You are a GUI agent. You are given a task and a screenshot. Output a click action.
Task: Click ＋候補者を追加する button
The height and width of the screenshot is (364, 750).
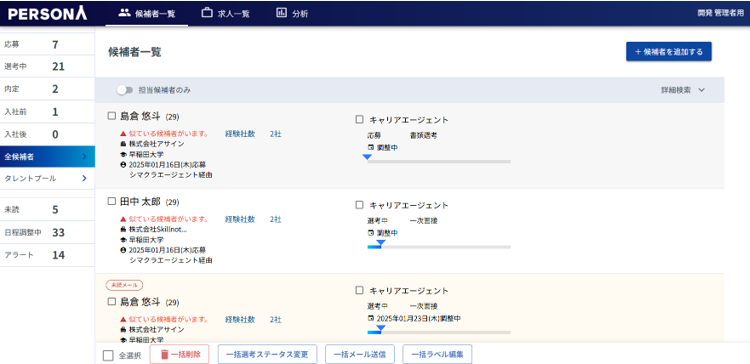(669, 52)
